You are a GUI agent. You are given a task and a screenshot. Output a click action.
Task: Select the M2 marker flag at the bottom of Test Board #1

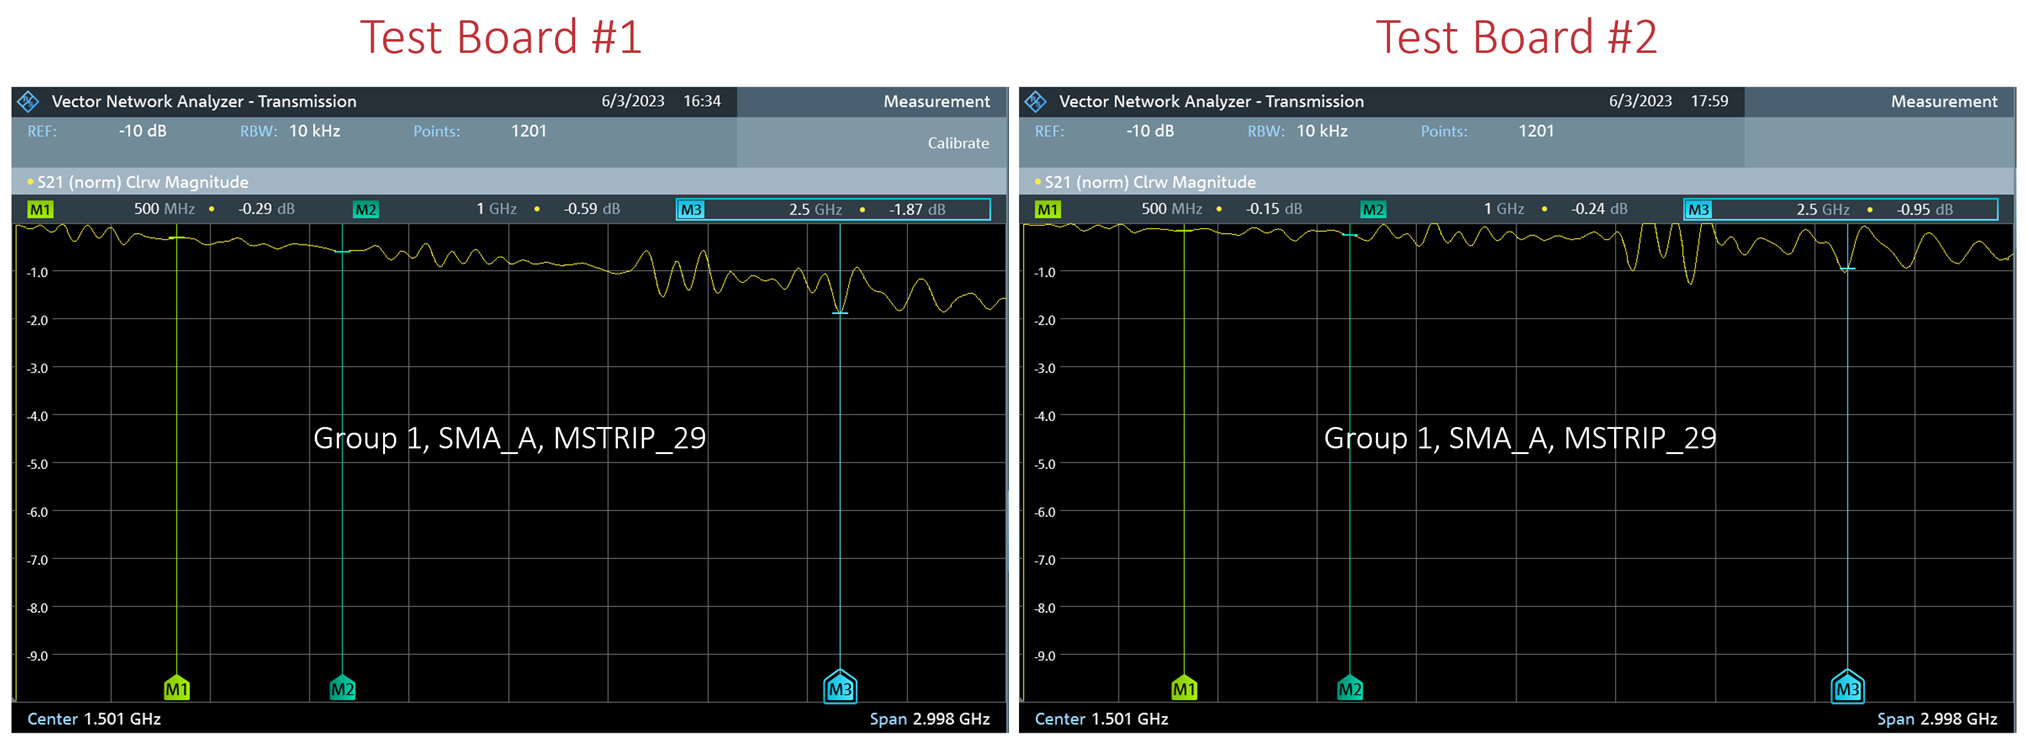pos(343,688)
